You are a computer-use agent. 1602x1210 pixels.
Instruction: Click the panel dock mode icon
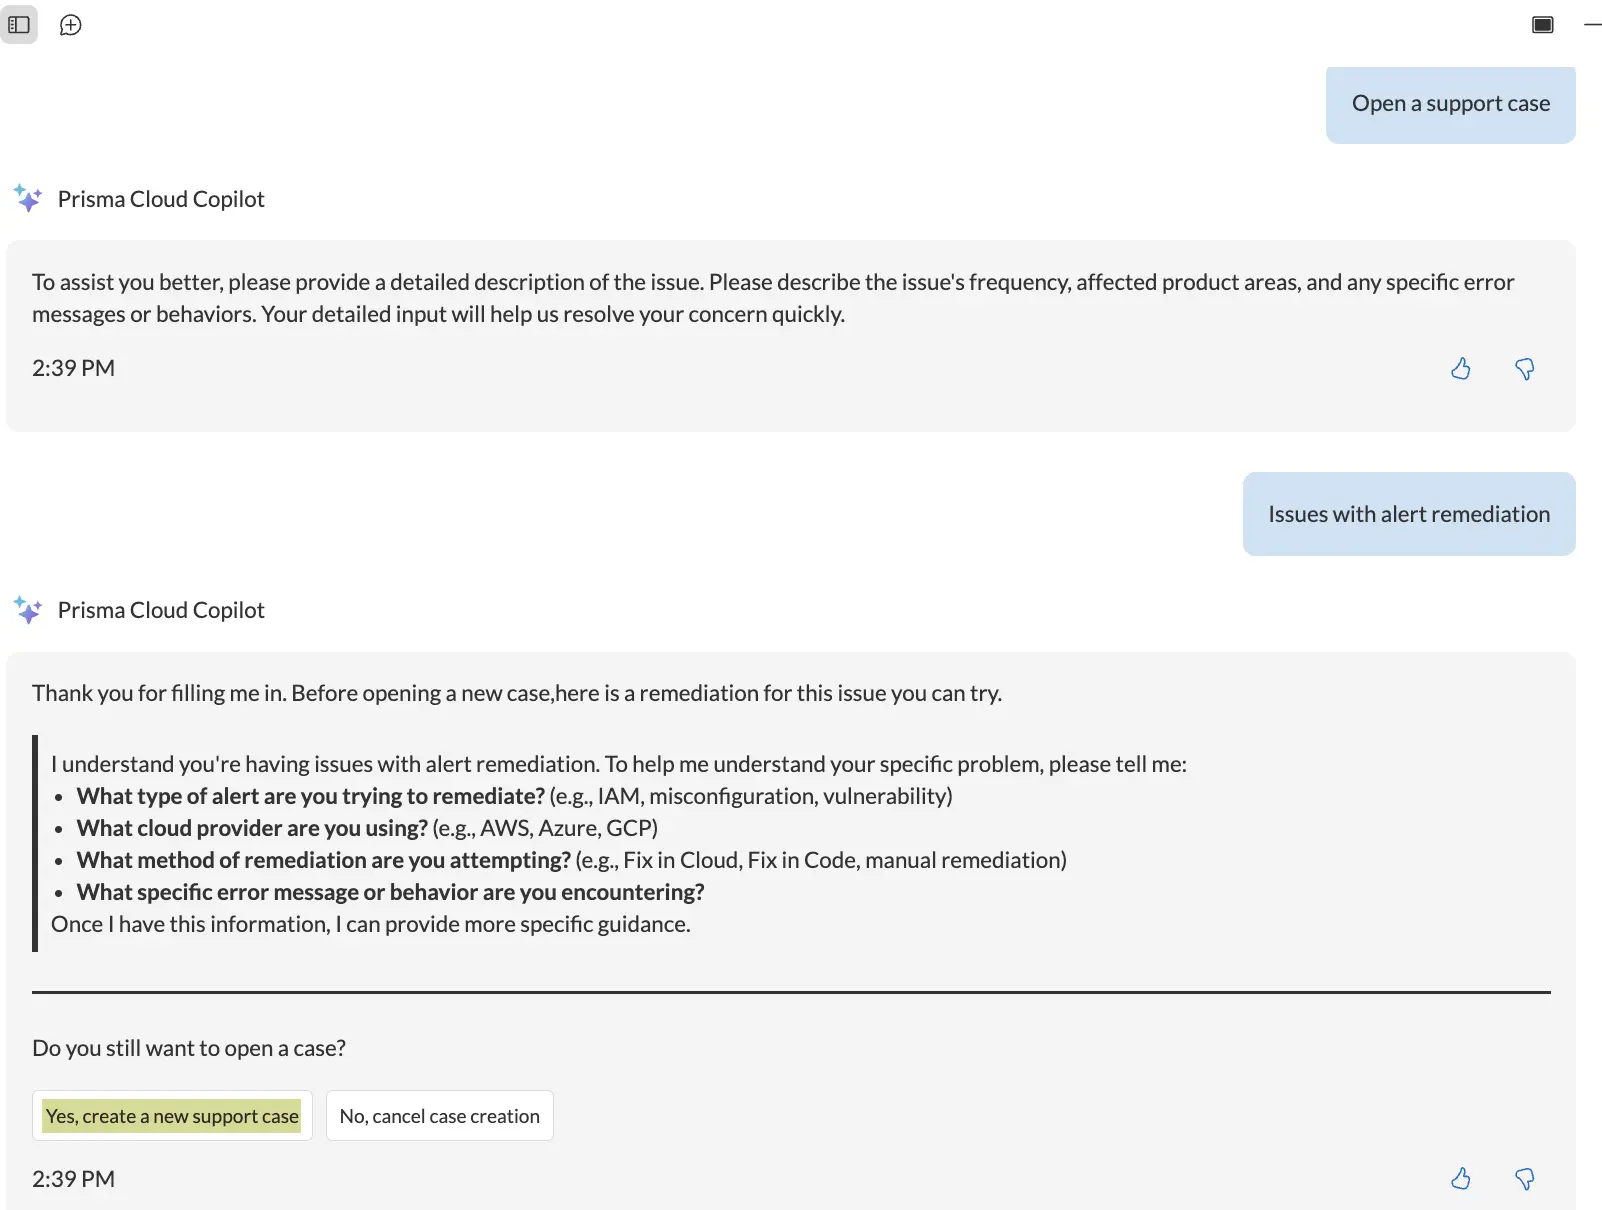click(x=1542, y=25)
